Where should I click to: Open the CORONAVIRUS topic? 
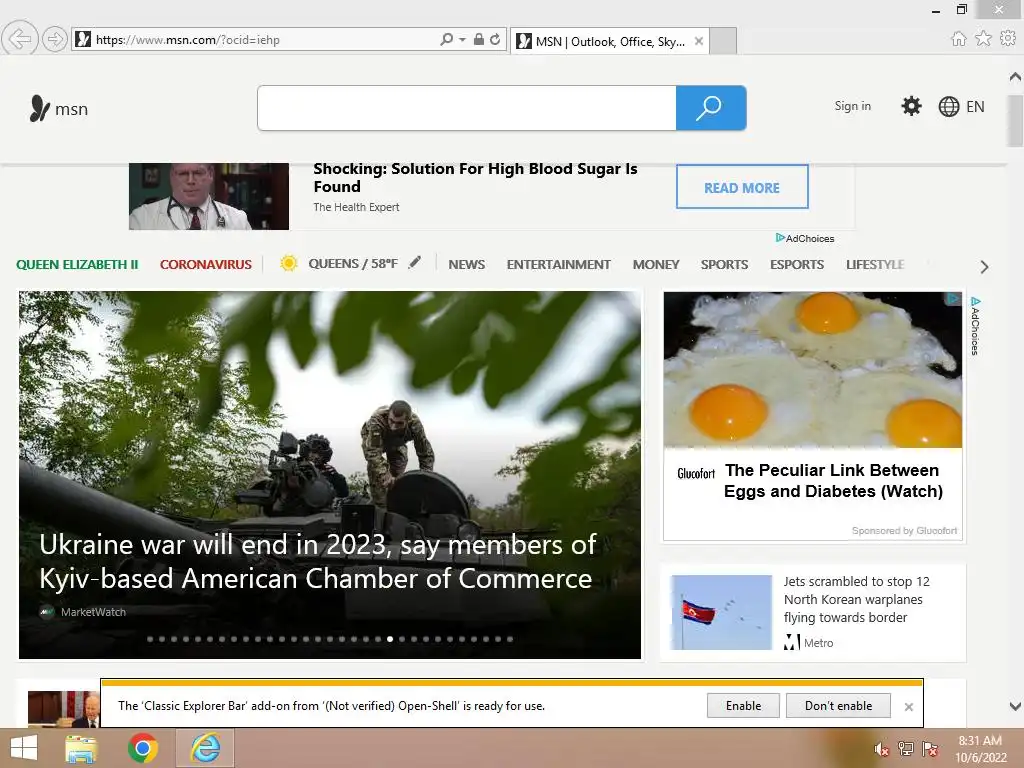[x=206, y=264]
